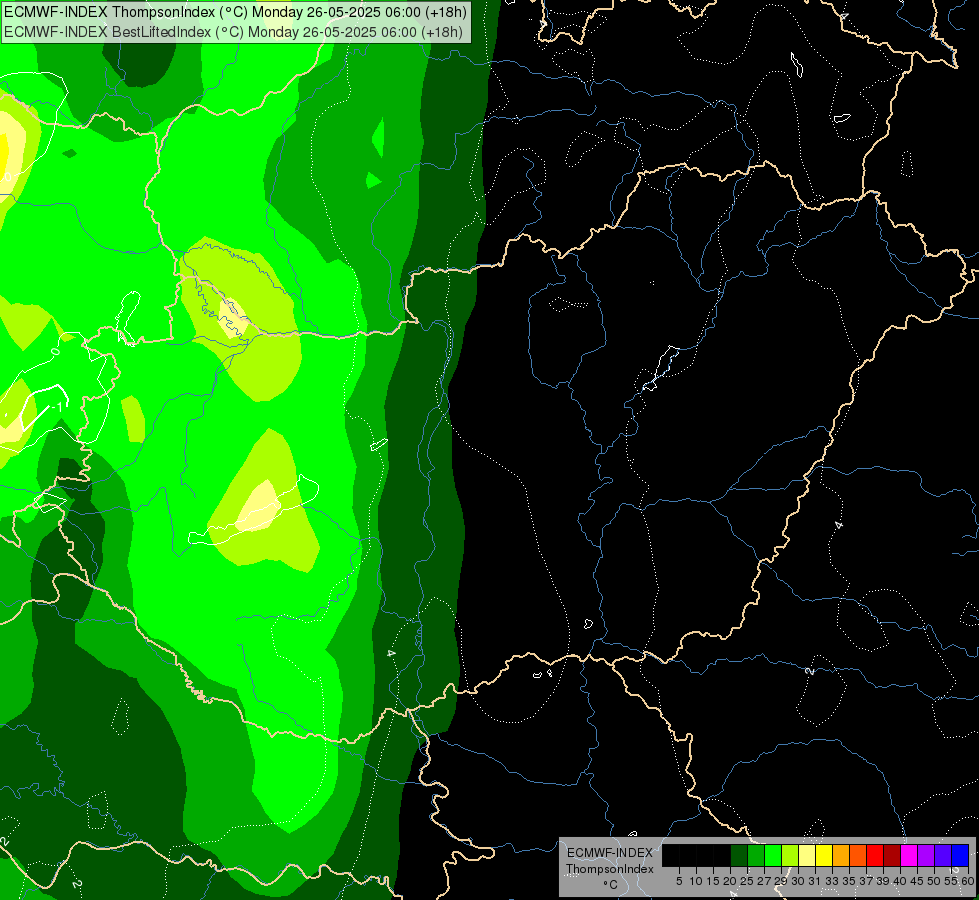Click the legend value label 39

pos(883,881)
